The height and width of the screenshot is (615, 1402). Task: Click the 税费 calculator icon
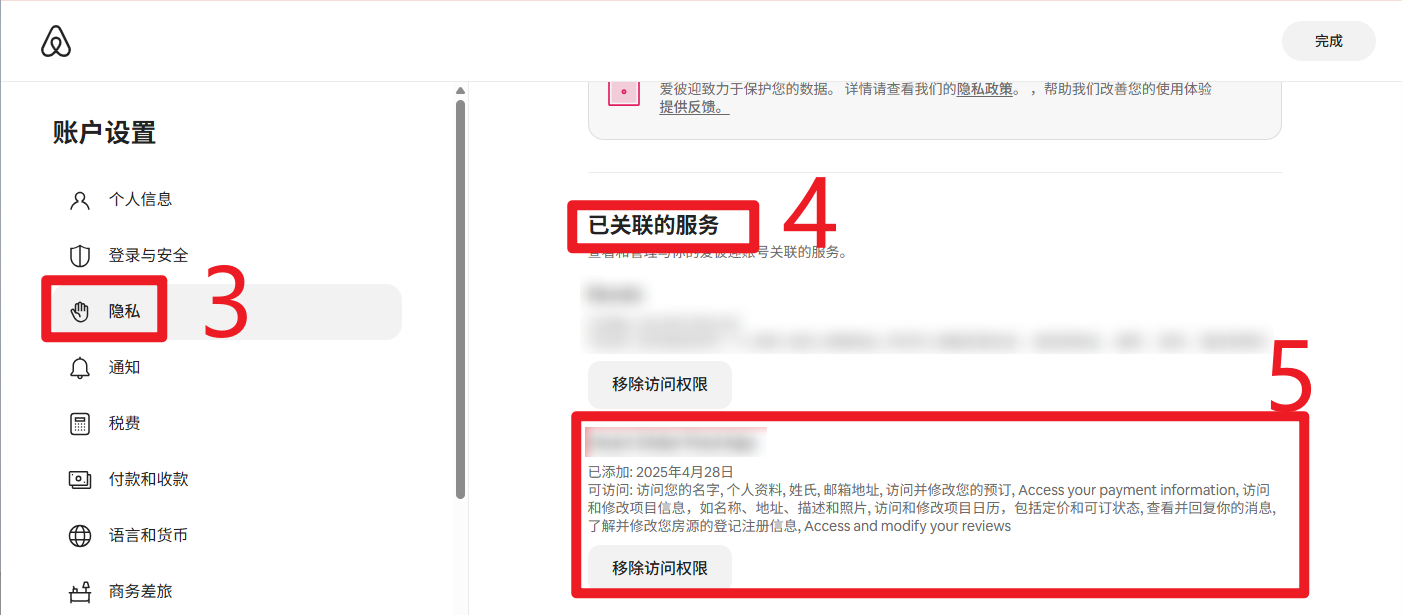(x=80, y=424)
